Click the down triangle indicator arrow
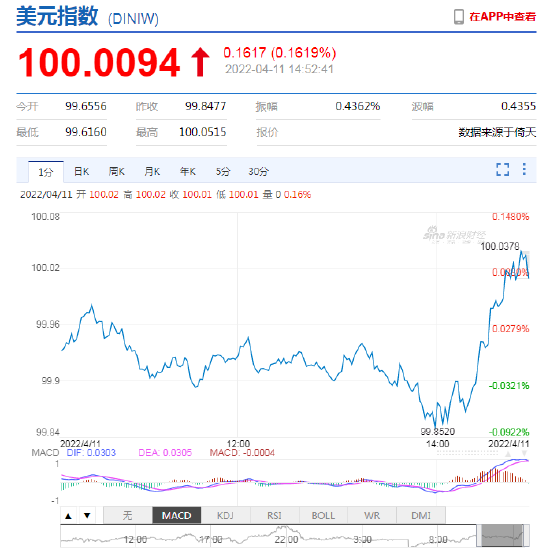550x549 pixels. (87, 516)
